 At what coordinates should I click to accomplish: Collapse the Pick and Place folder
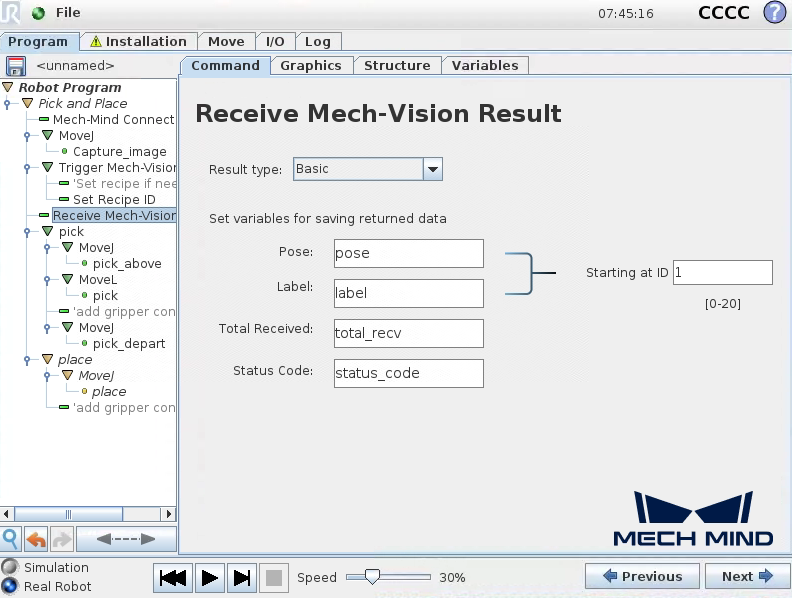[28, 103]
